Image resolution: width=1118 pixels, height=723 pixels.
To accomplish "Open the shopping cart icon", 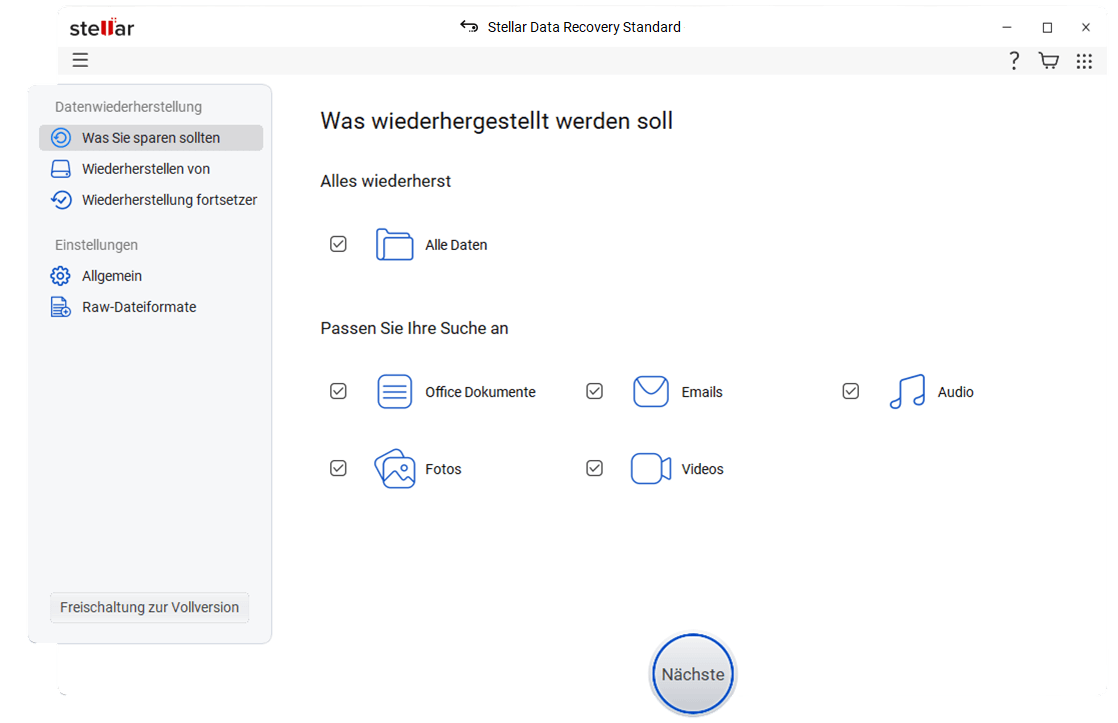I will point(1048,60).
